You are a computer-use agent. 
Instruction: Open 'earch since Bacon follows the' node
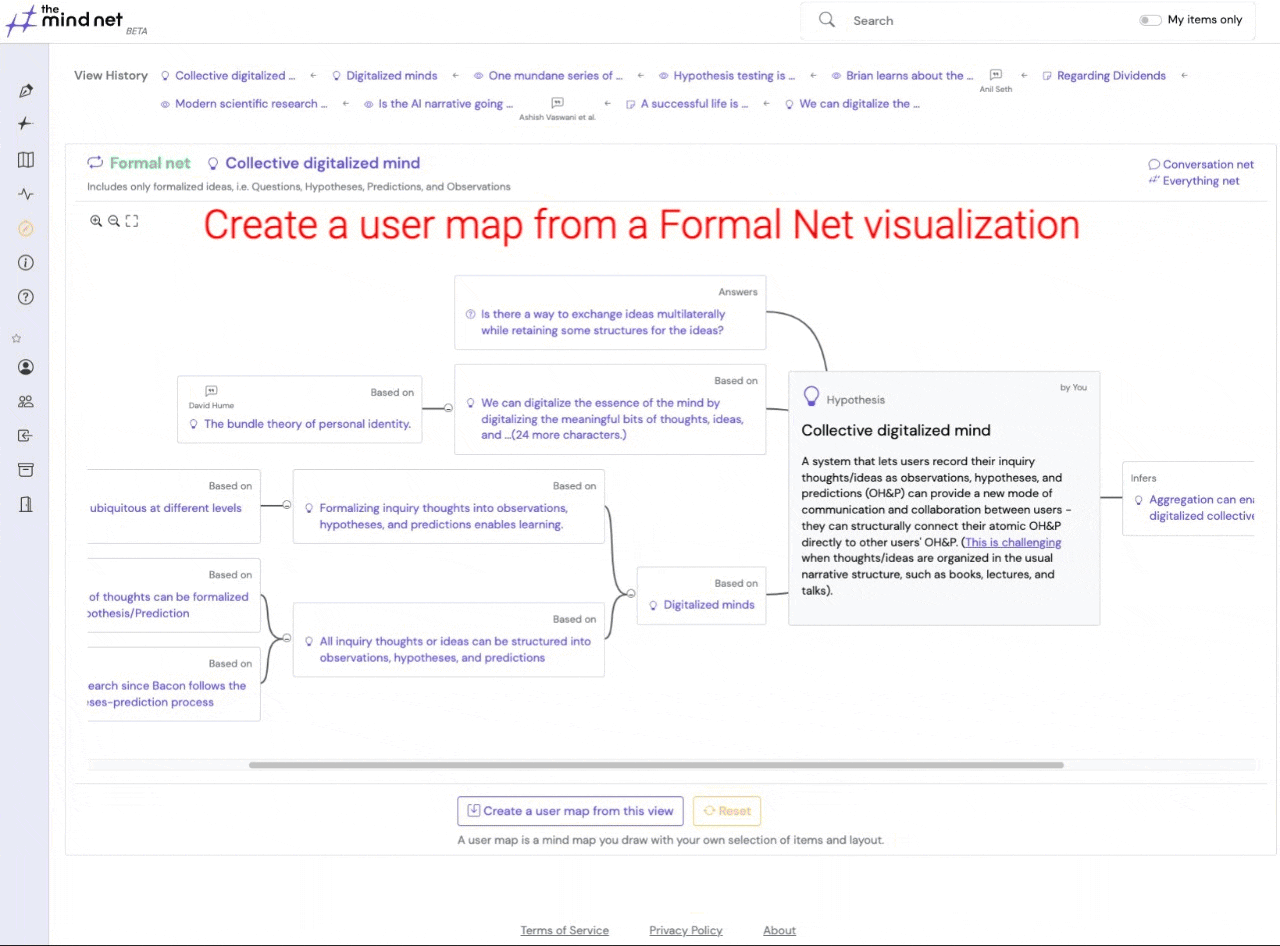166,694
